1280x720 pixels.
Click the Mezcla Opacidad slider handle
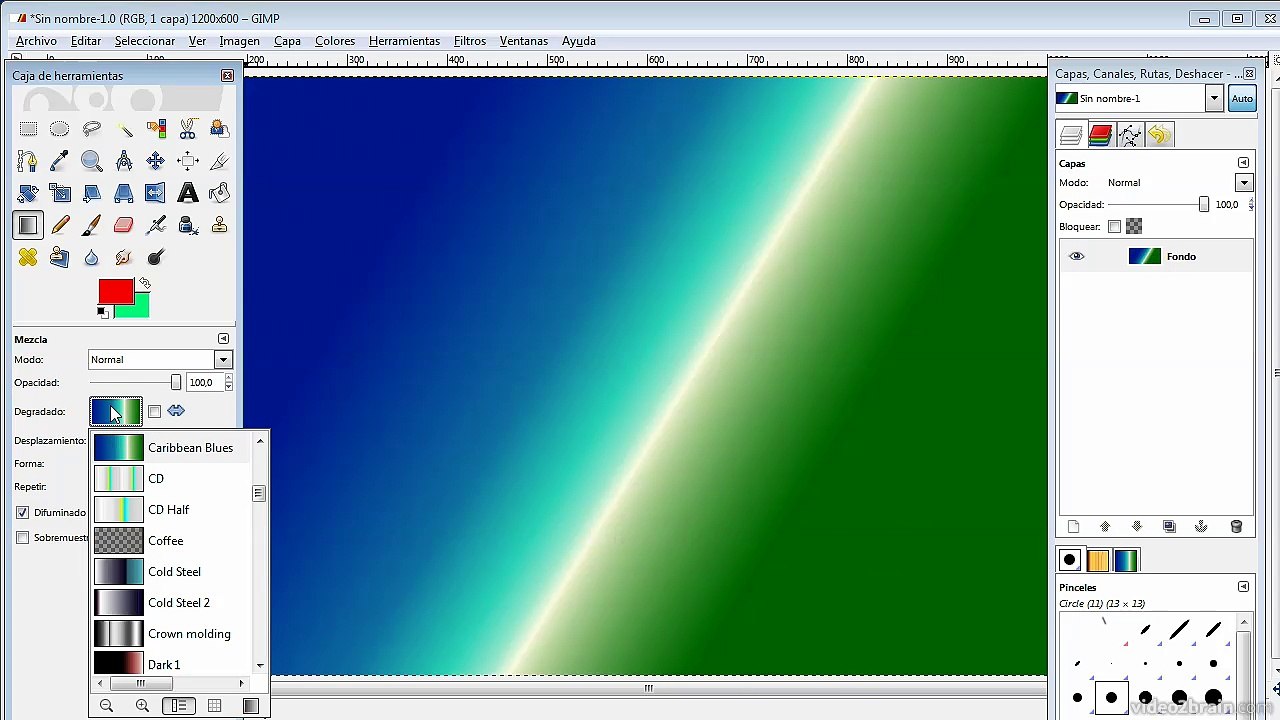[x=176, y=383]
